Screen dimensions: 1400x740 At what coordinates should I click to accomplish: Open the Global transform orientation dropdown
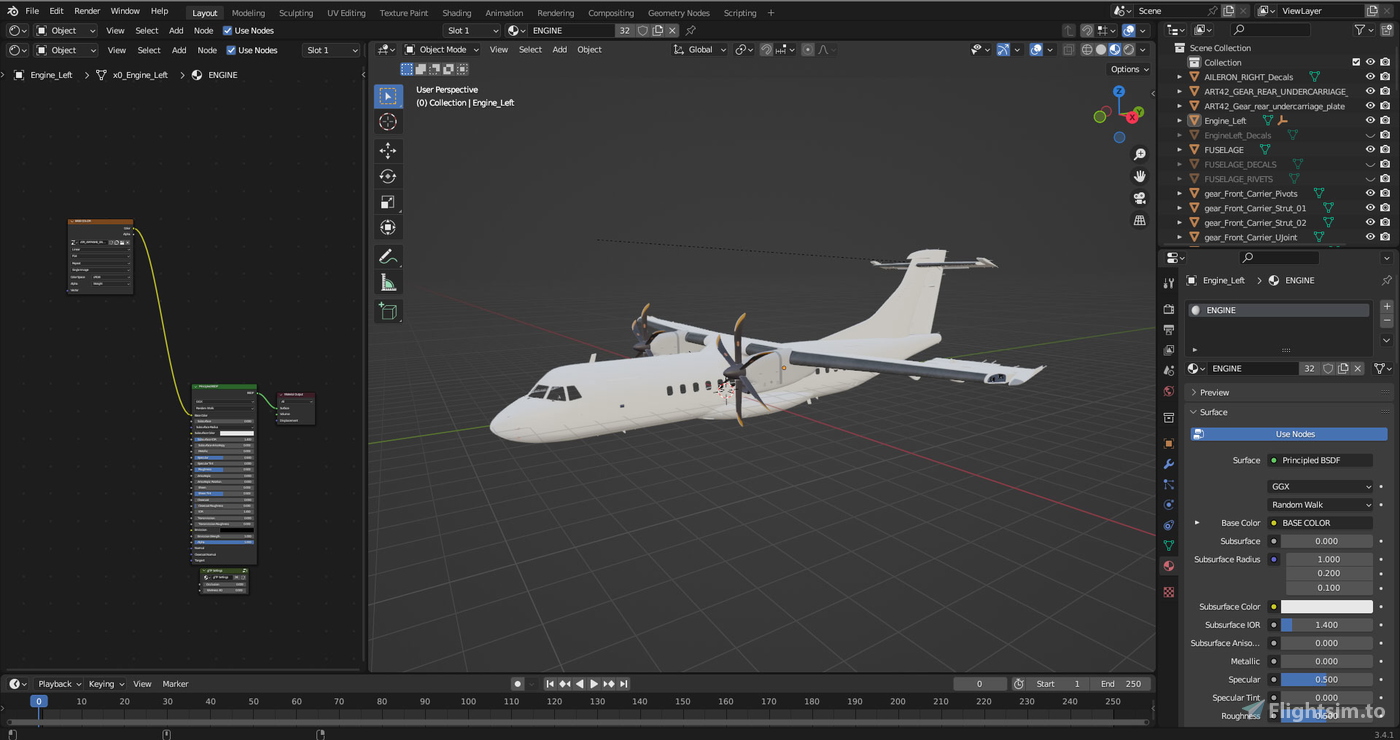tap(700, 49)
